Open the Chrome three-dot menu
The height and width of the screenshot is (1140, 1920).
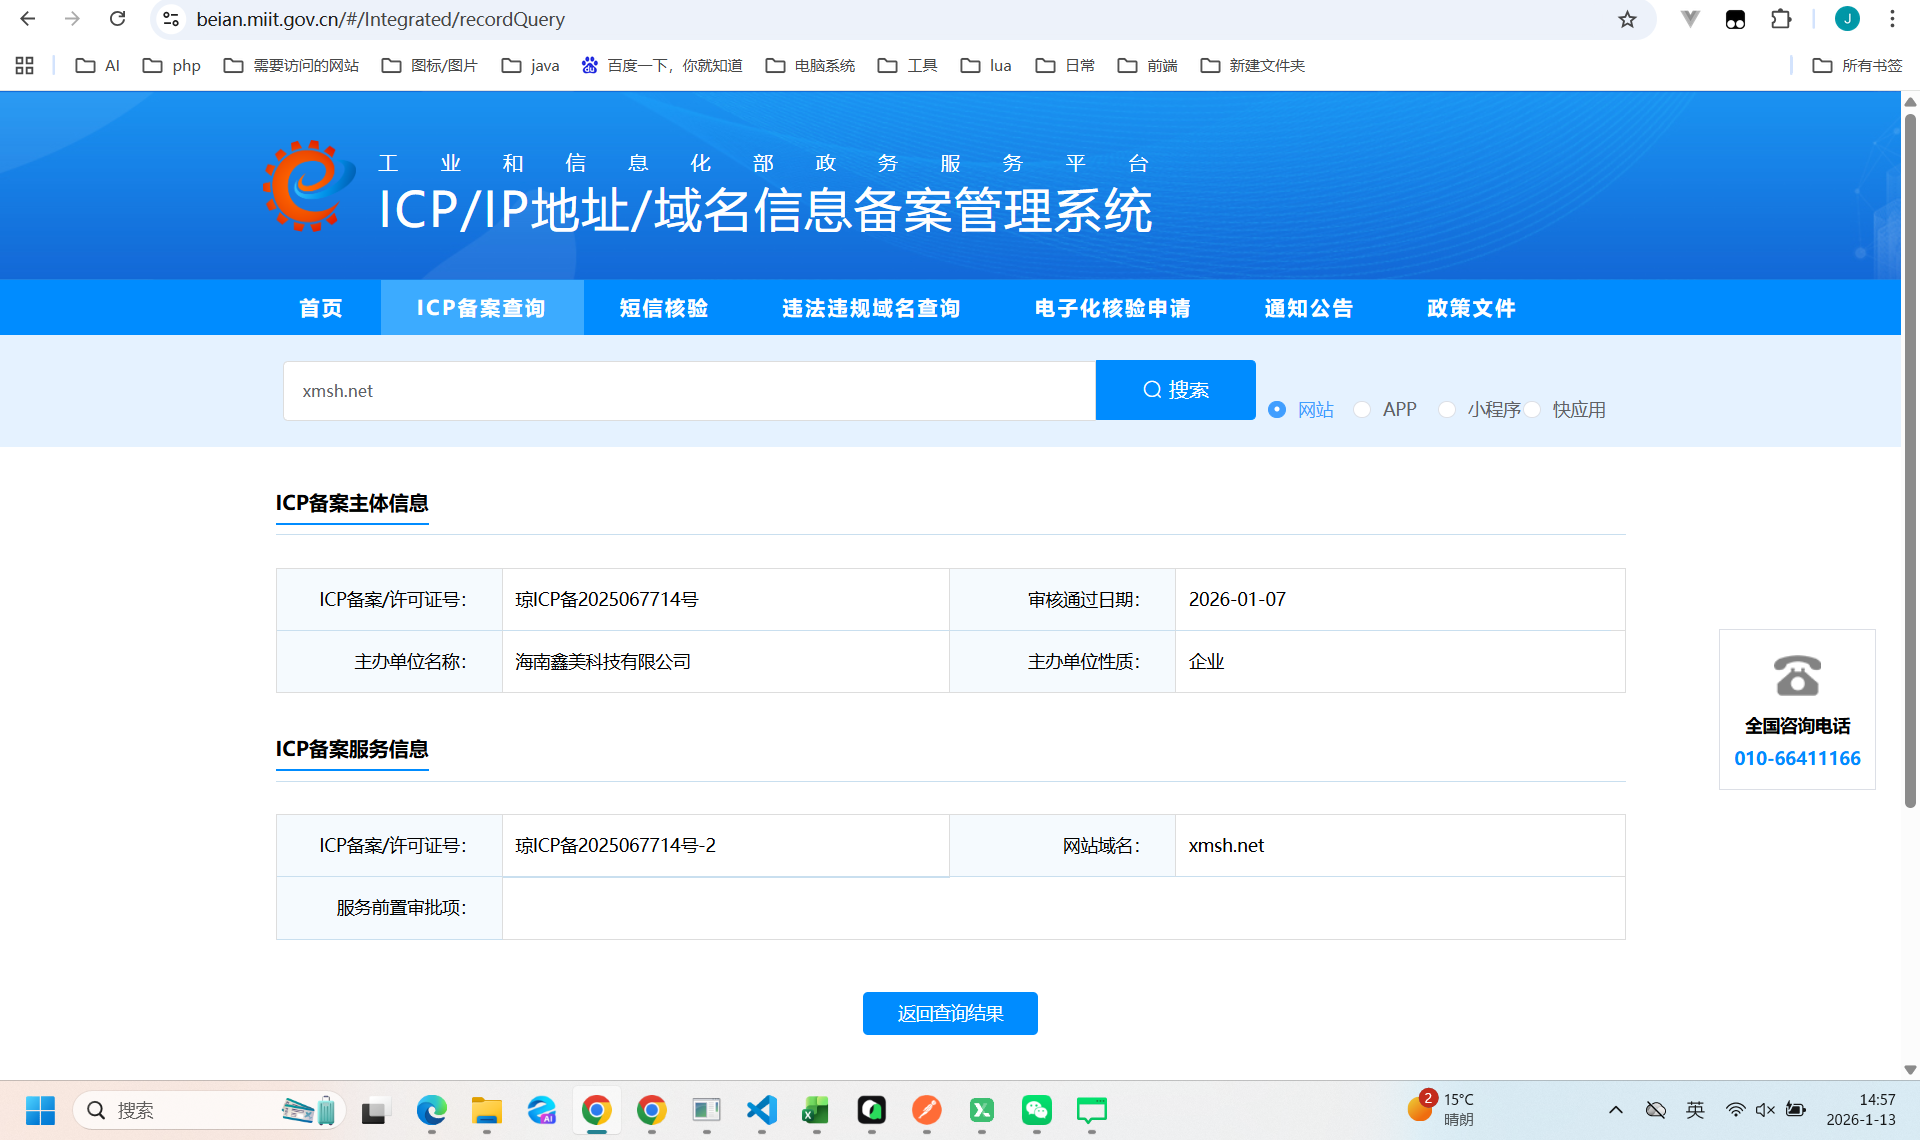tap(1892, 19)
